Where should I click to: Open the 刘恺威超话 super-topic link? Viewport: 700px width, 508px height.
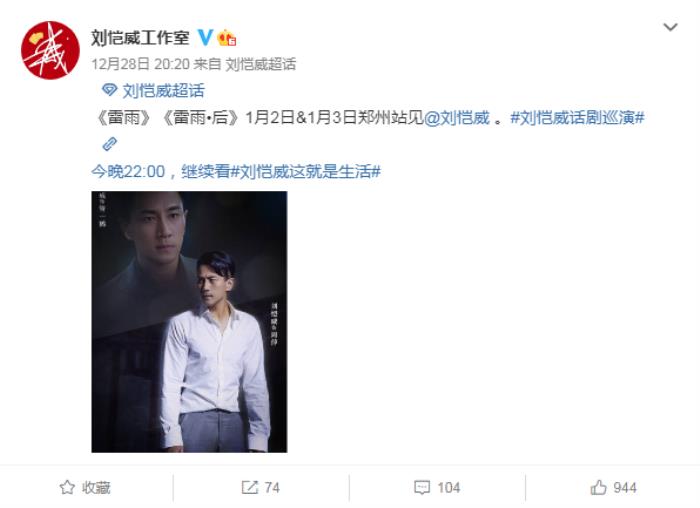click(x=163, y=91)
